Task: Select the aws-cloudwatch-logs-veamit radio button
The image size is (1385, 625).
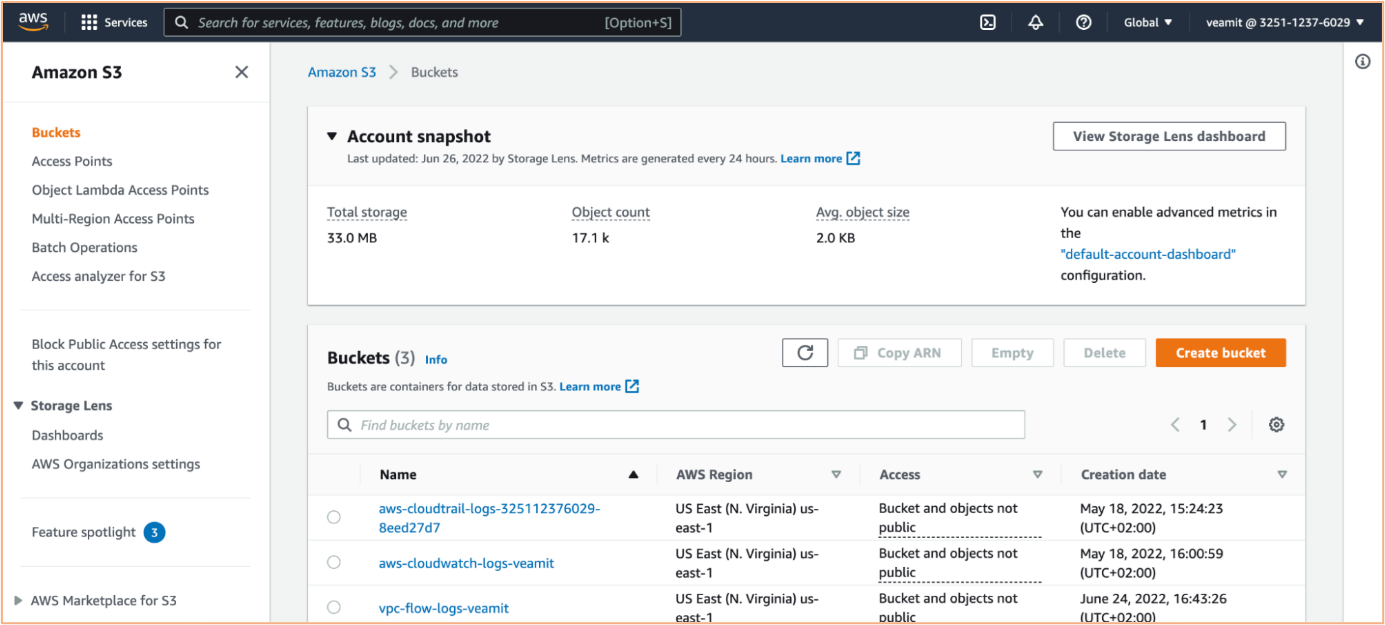Action: tap(334, 562)
